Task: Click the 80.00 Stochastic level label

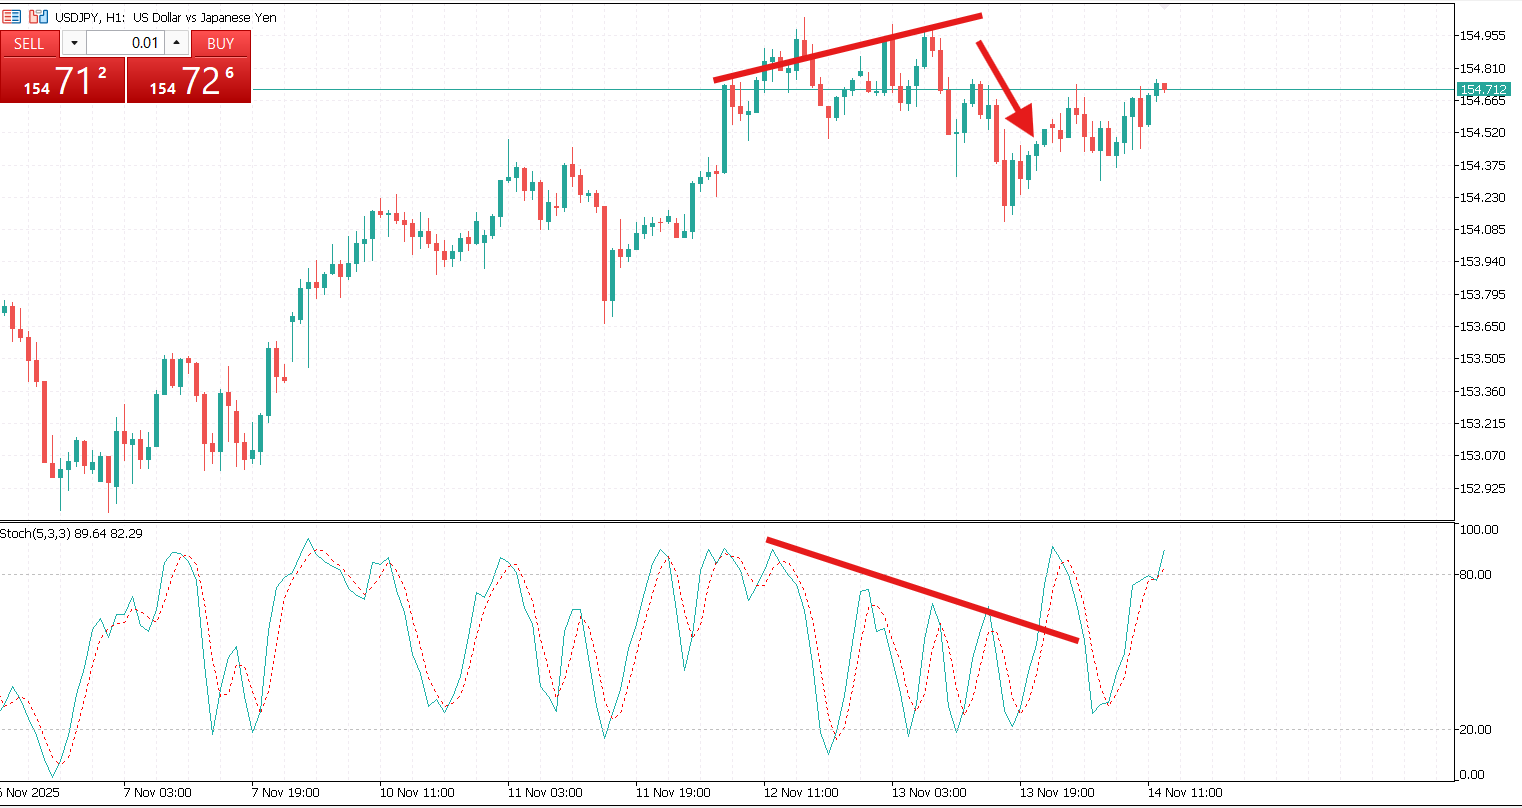Action: (x=1478, y=574)
